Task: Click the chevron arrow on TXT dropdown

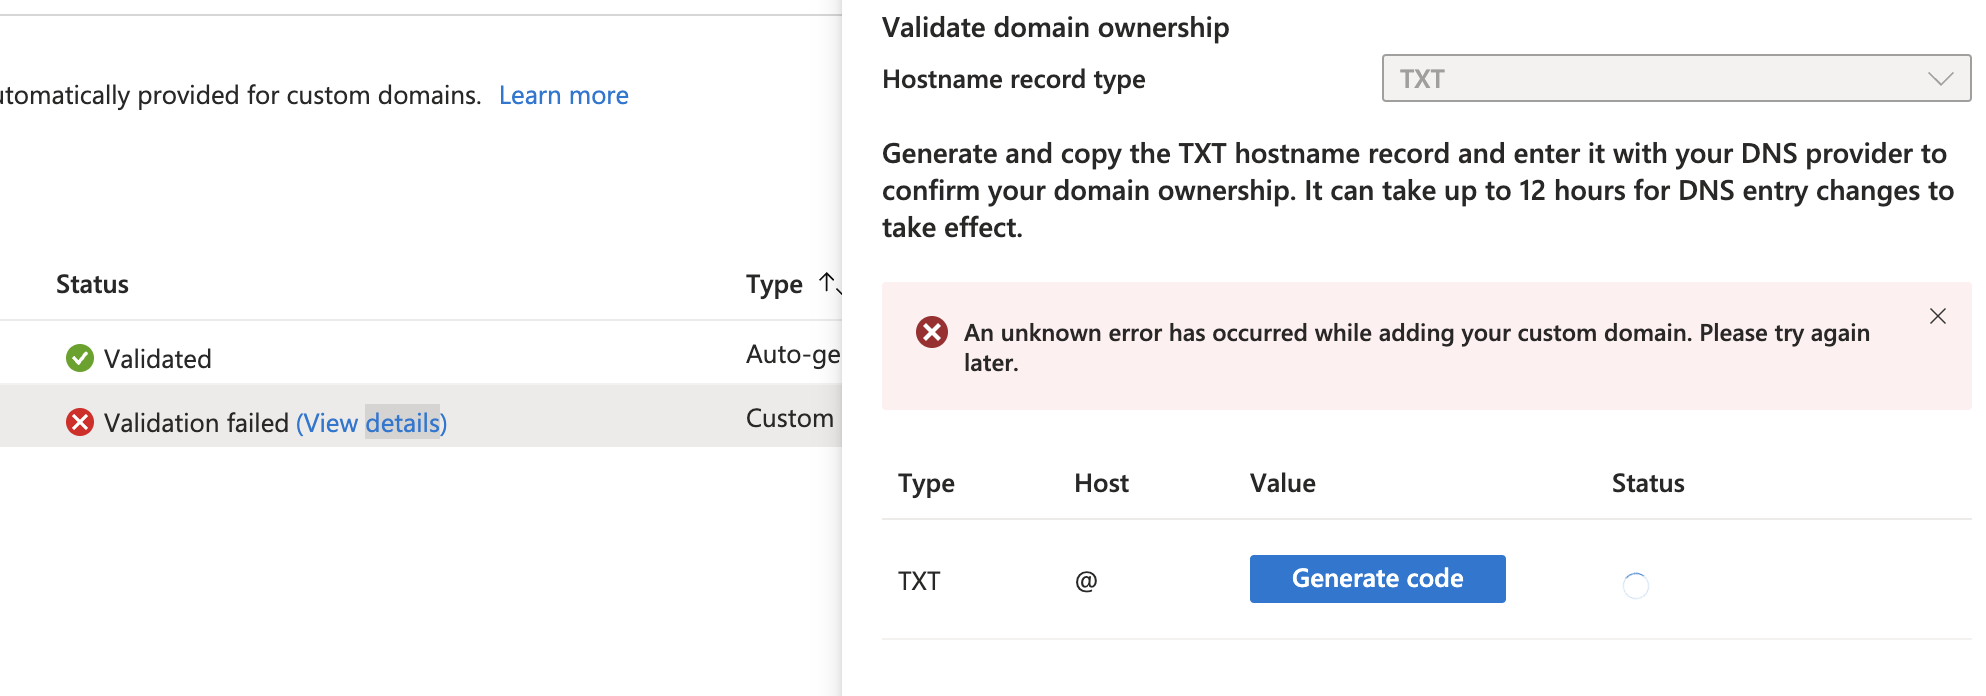Action: point(1940,79)
